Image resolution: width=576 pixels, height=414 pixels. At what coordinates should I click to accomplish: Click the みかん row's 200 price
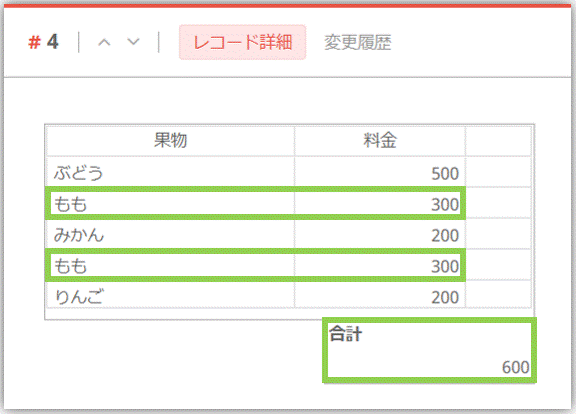click(x=380, y=234)
